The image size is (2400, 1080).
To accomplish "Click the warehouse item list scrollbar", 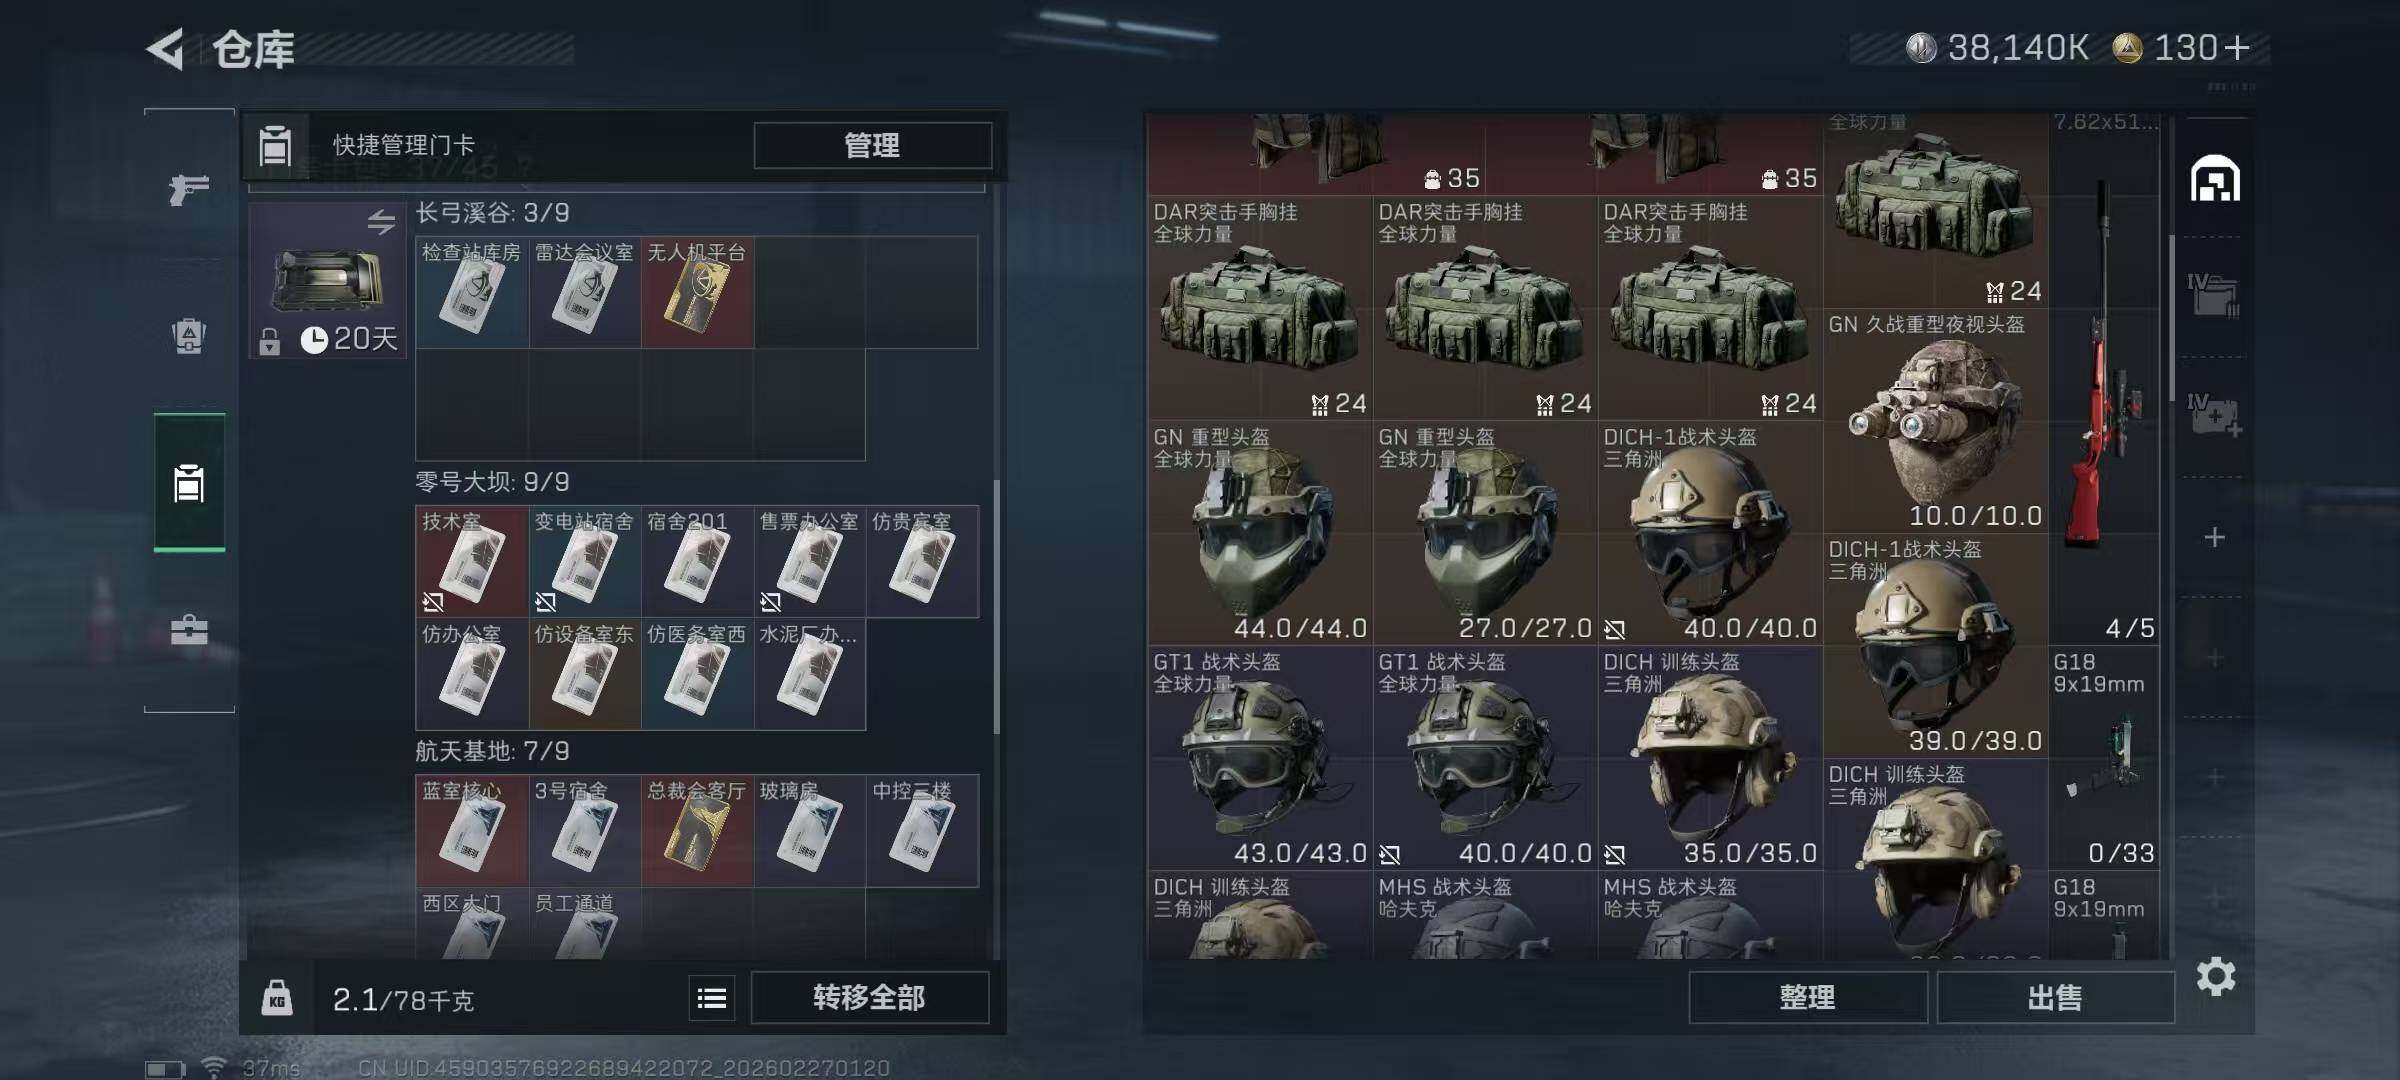I will coord(2172,318).
